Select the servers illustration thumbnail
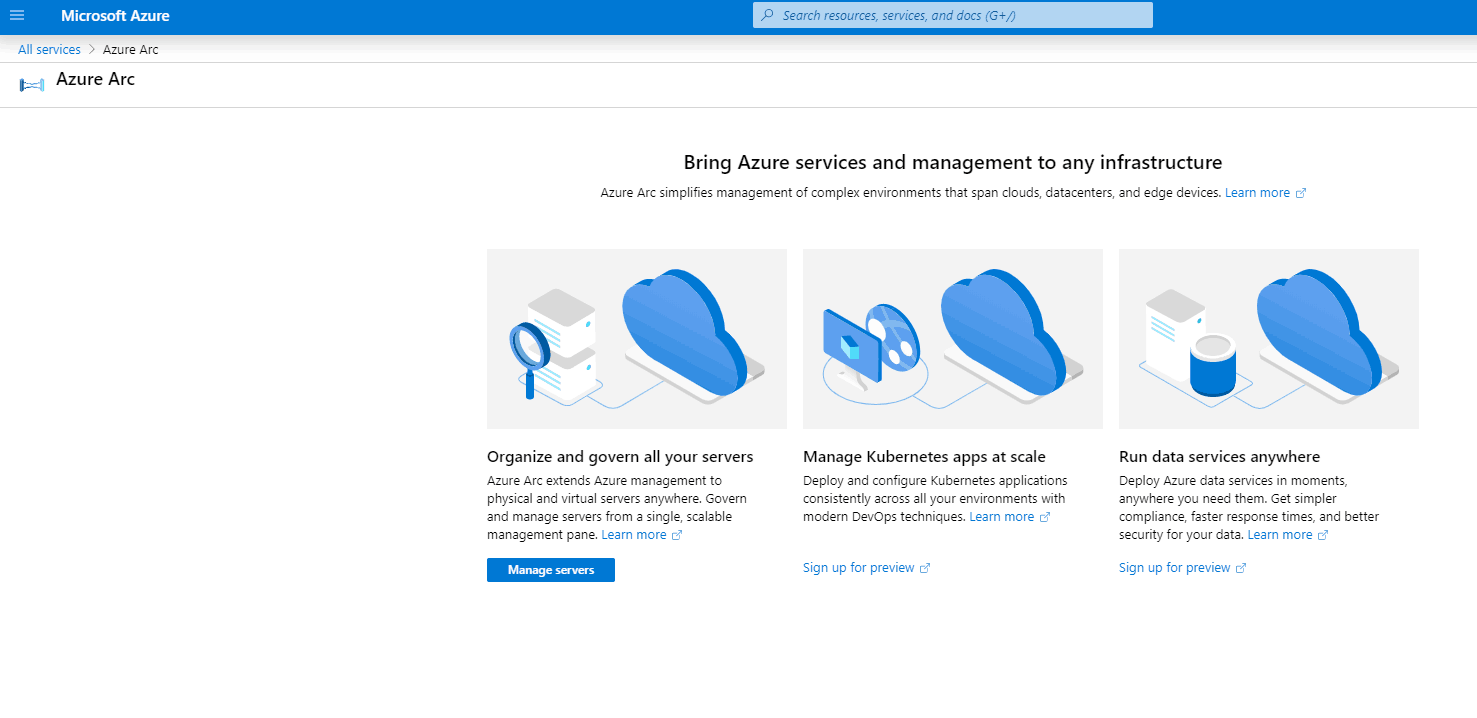The width and height of the screenshot is (1477, 718). coord(636,338)
